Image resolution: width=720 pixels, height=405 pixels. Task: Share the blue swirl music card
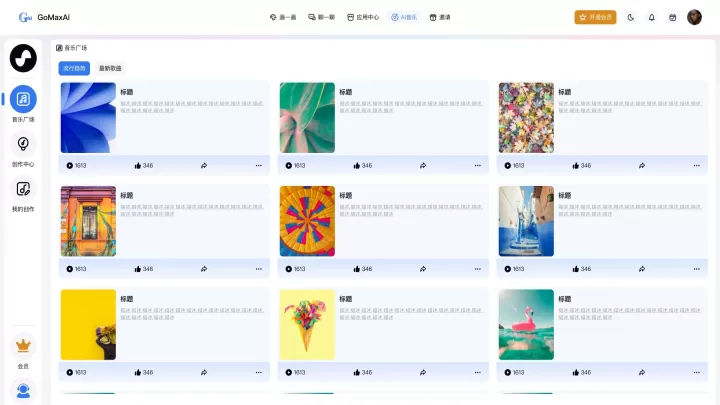[203, 165]
